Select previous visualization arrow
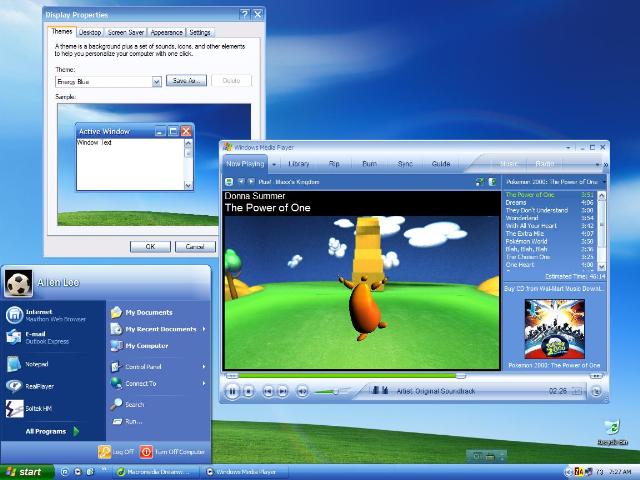This screenshot has height=480, width=640. tap(241, 181)
